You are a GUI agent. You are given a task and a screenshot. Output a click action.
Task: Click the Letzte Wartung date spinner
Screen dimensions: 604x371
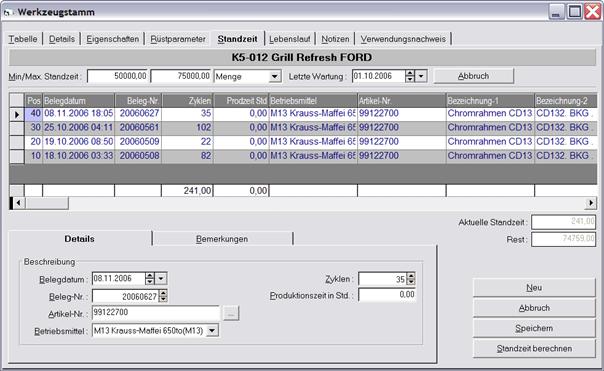point(410,76)
